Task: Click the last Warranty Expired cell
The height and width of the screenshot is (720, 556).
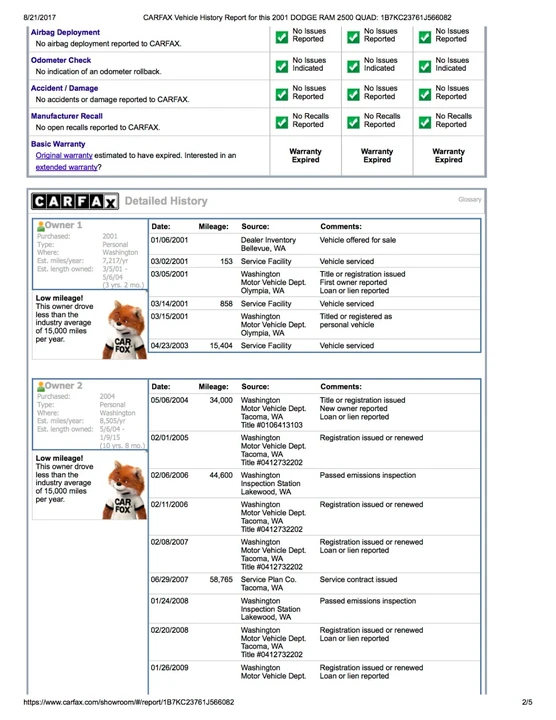Action: coord(449,156)
